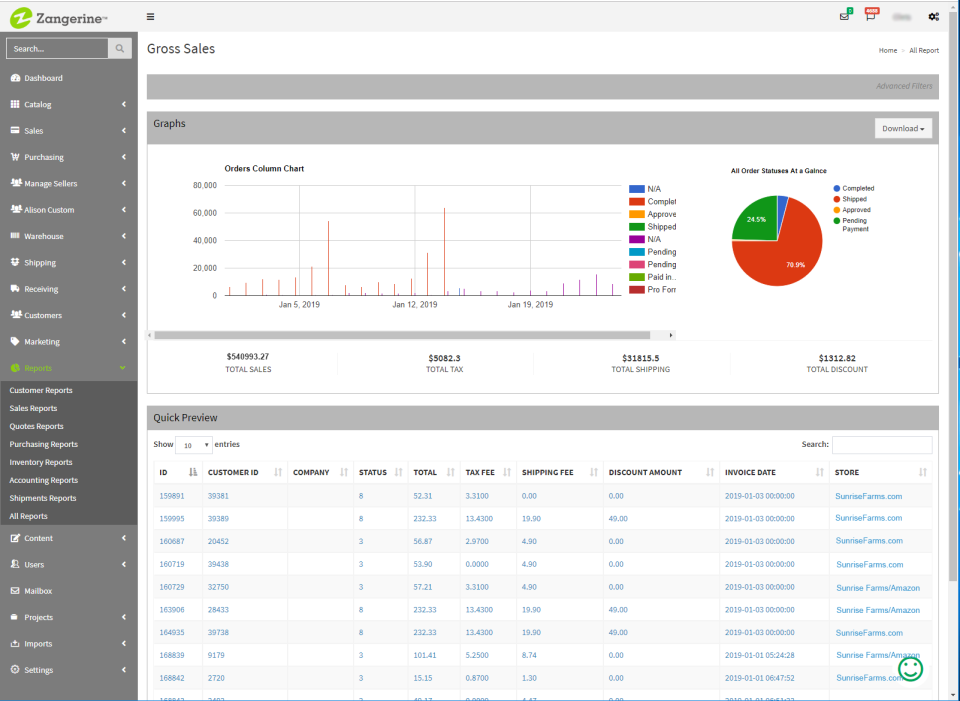Viewport: 960px width, 701px height.
Task: Open Advanced Filters link
Action: point(904,86)
